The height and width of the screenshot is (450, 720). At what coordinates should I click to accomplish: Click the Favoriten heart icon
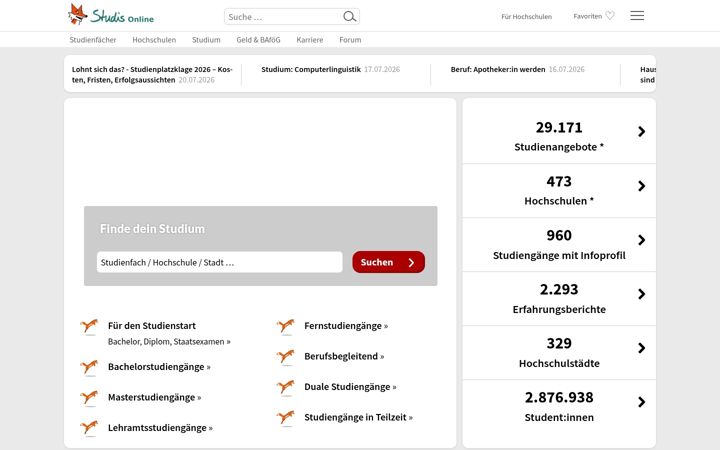pos(610,16)
